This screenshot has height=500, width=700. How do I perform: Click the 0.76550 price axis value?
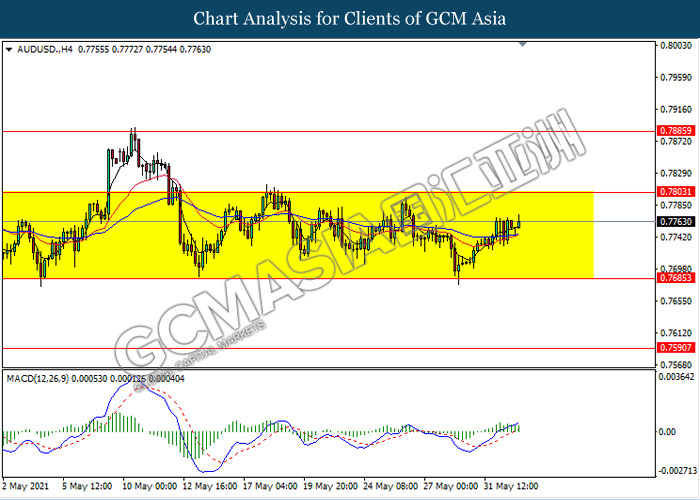click(x=676, y=301)
